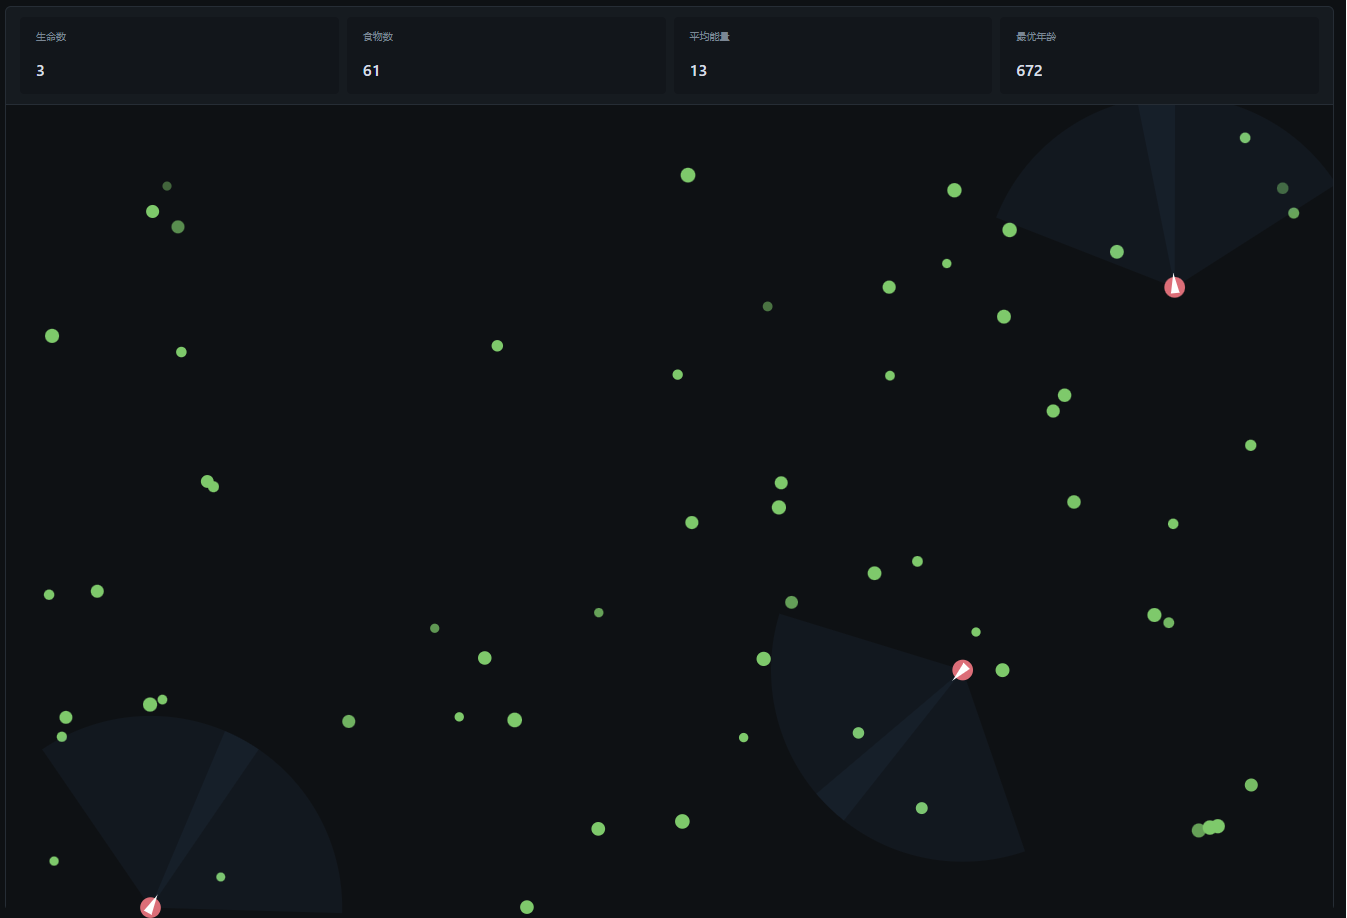Image resolution: width=1347 pixels, height=918 pixels.
Task: Select the 最优年龄 value 672
Action: pos(1029,71)
